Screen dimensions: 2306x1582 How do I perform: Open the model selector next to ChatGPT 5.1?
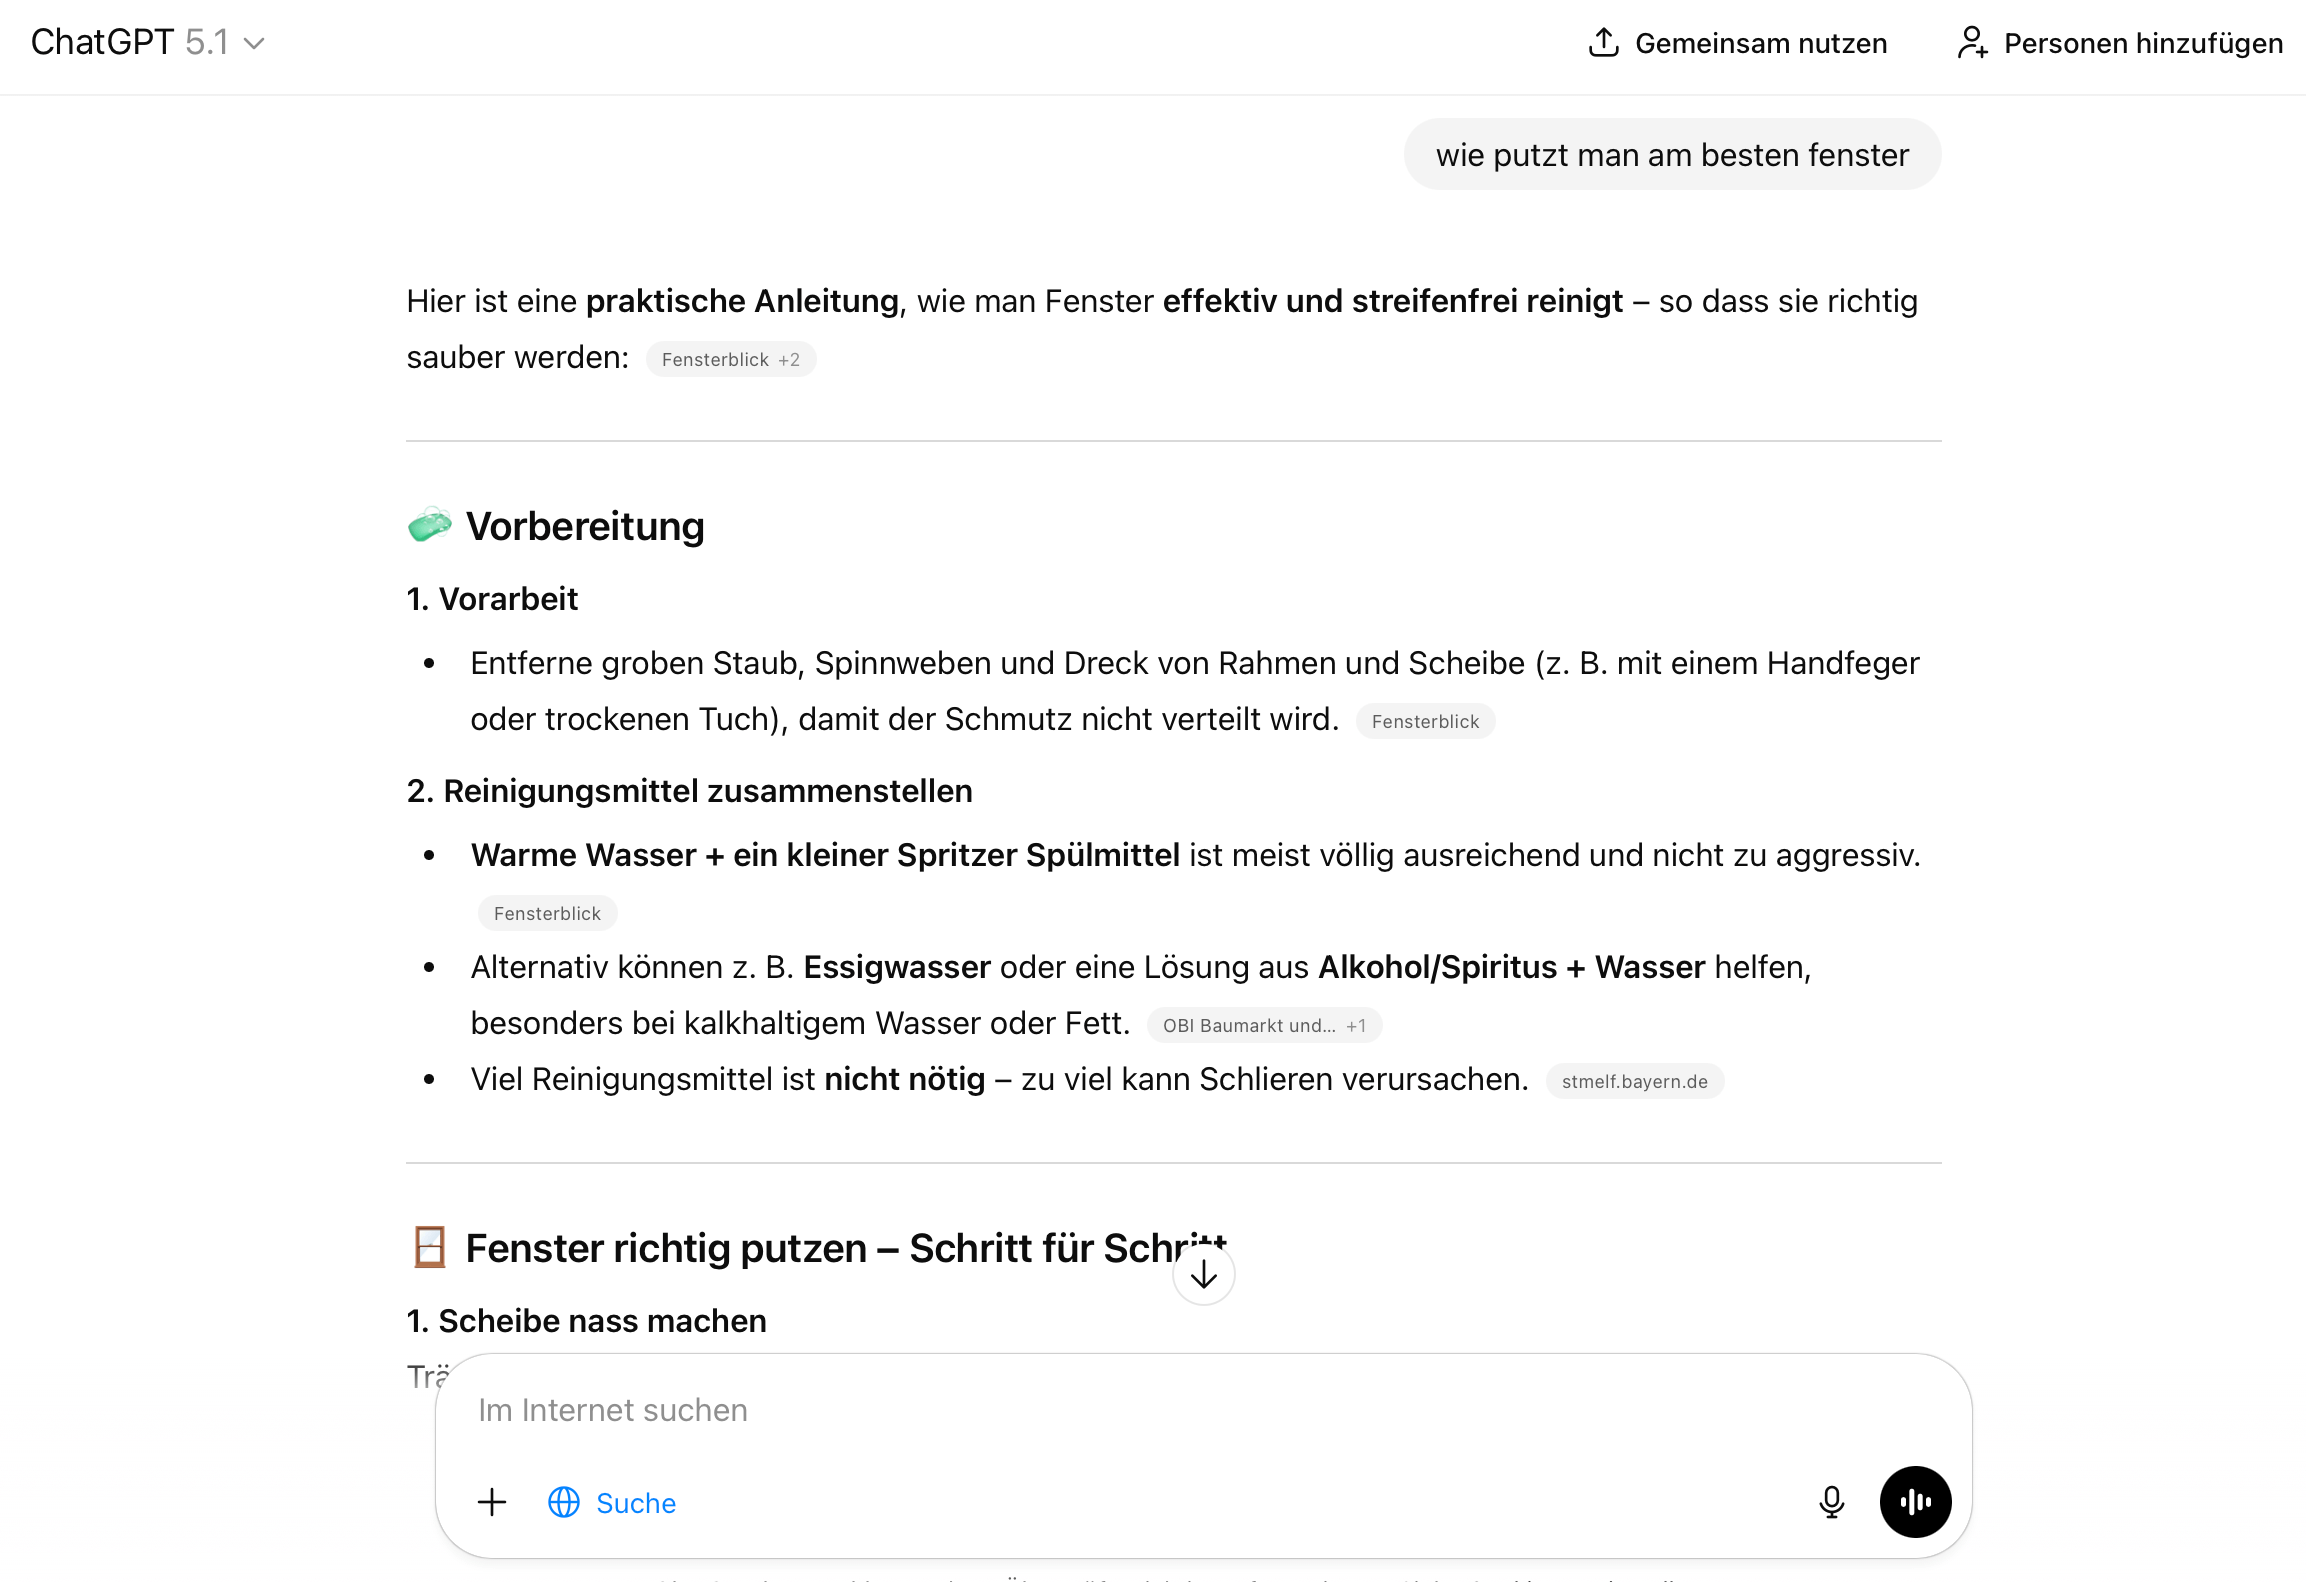[x=256, y=43]
